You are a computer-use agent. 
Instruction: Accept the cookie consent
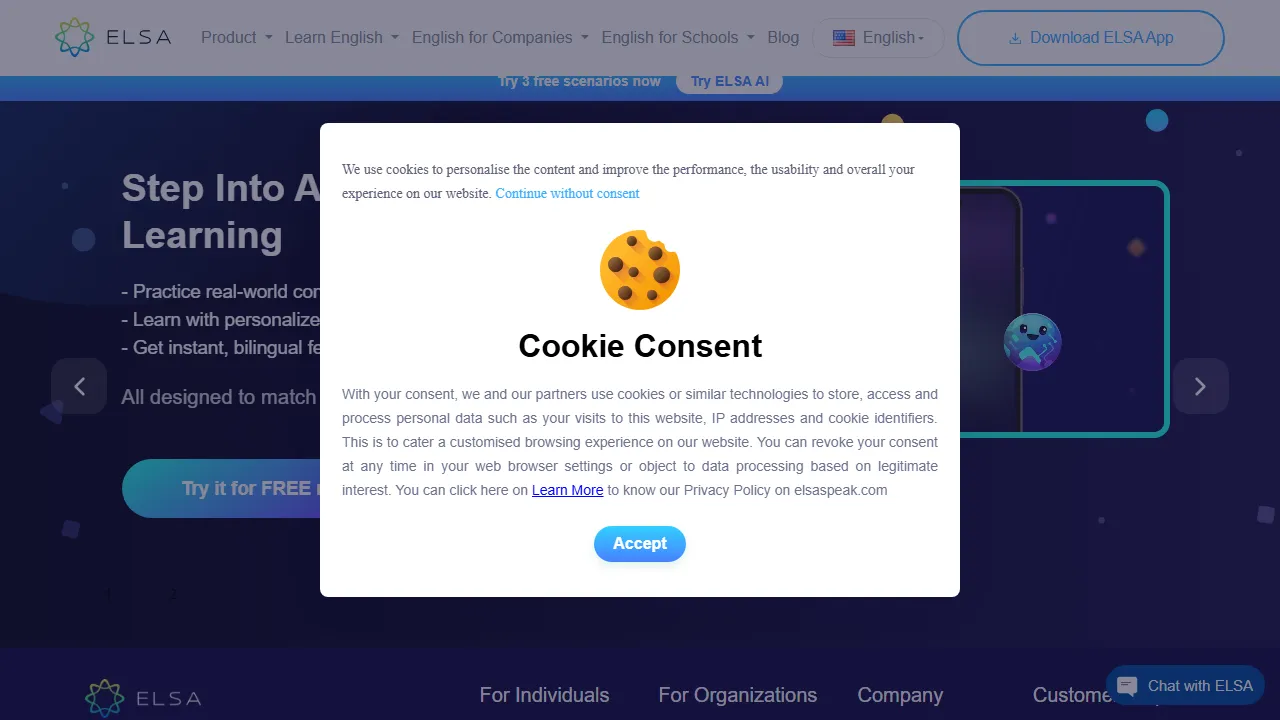pos(640,544)
